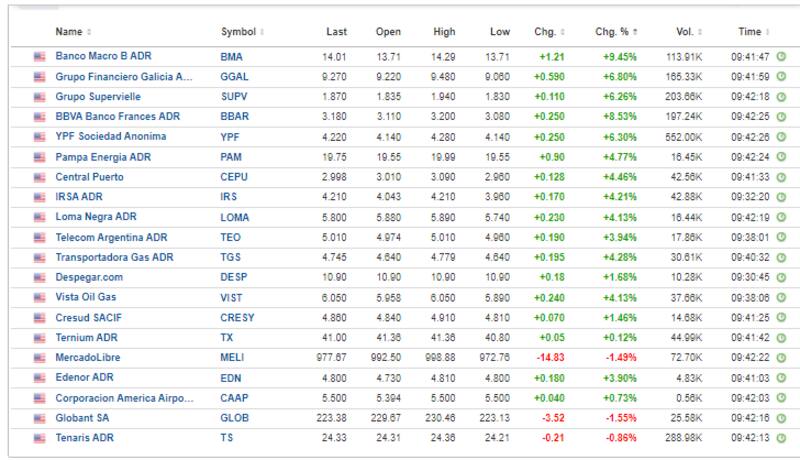Select the Edenor ADR name link
The height and width of the screenshot is (460, 800).
pos(86,377)
